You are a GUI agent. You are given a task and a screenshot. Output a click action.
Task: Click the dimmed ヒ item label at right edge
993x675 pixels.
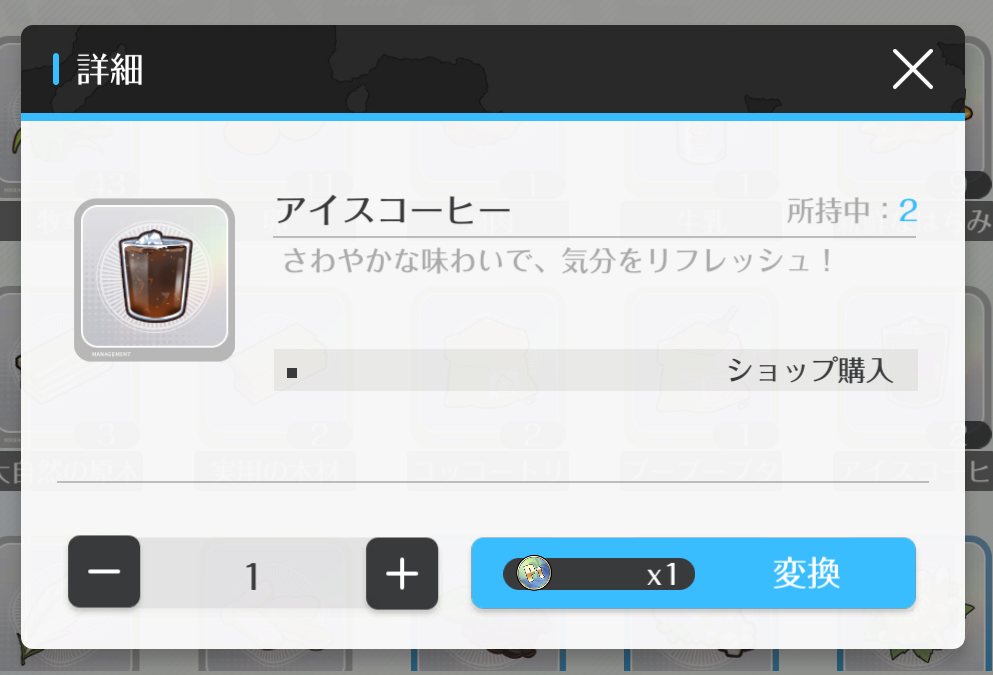click(x=980, y=471)
